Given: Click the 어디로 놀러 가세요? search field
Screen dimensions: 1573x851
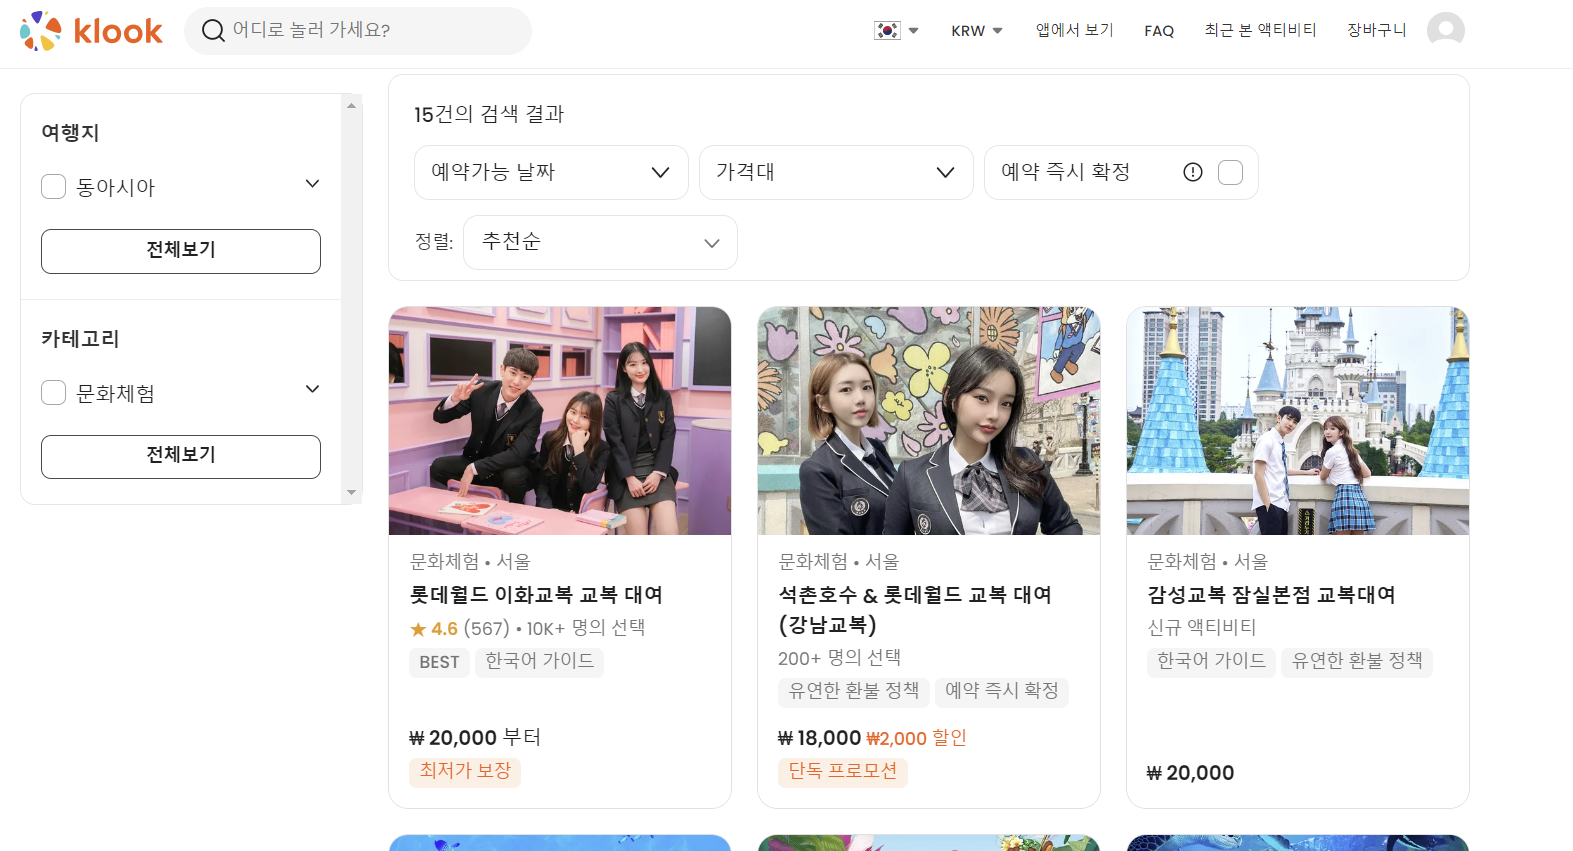Looking at the screenshot, I should pyautogui.click(x=358, y=31).
